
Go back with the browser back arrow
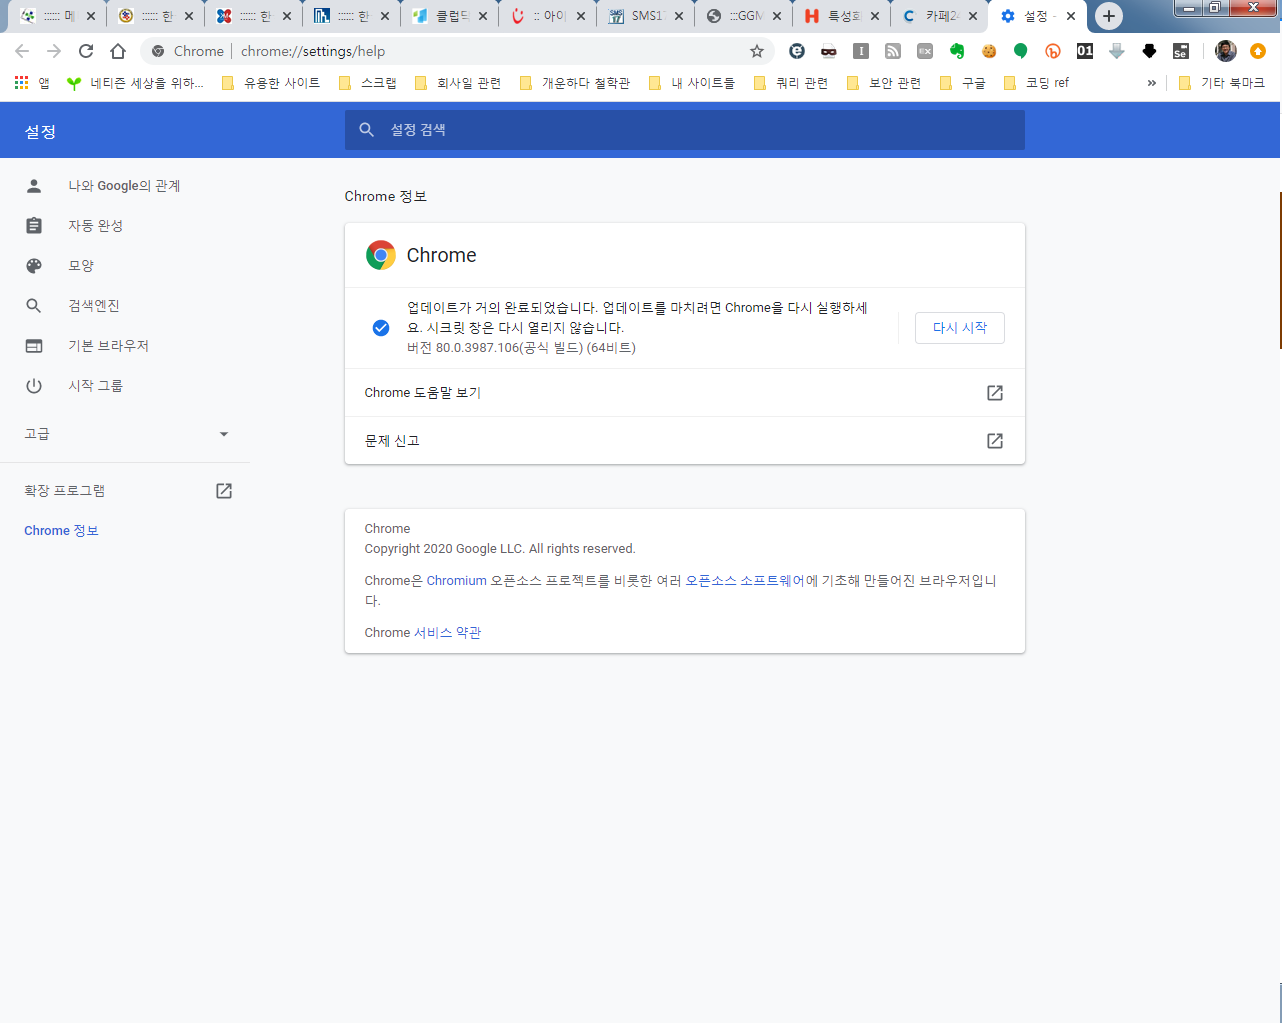(22, 51)
